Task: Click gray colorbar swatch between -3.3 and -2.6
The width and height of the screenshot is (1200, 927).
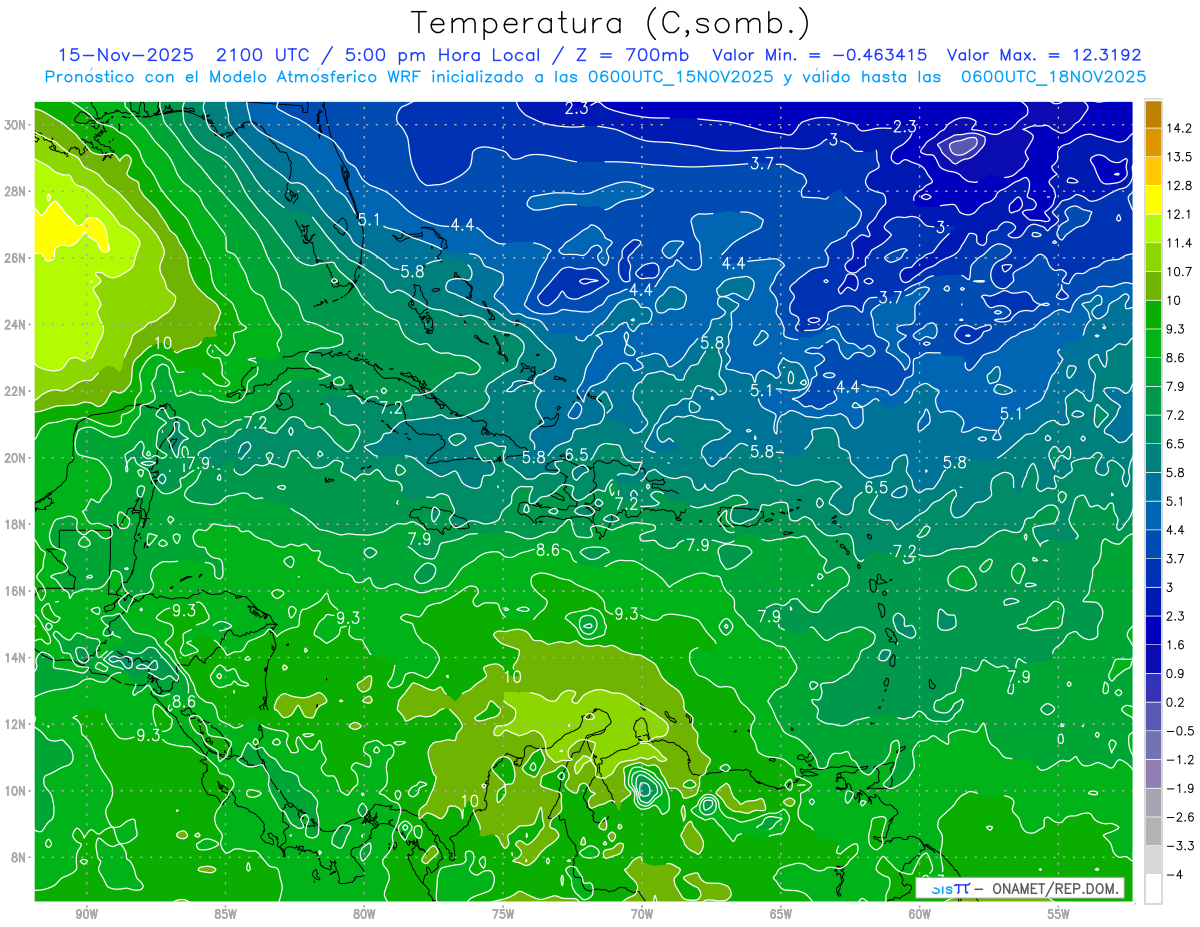Action: point(1153,831)
